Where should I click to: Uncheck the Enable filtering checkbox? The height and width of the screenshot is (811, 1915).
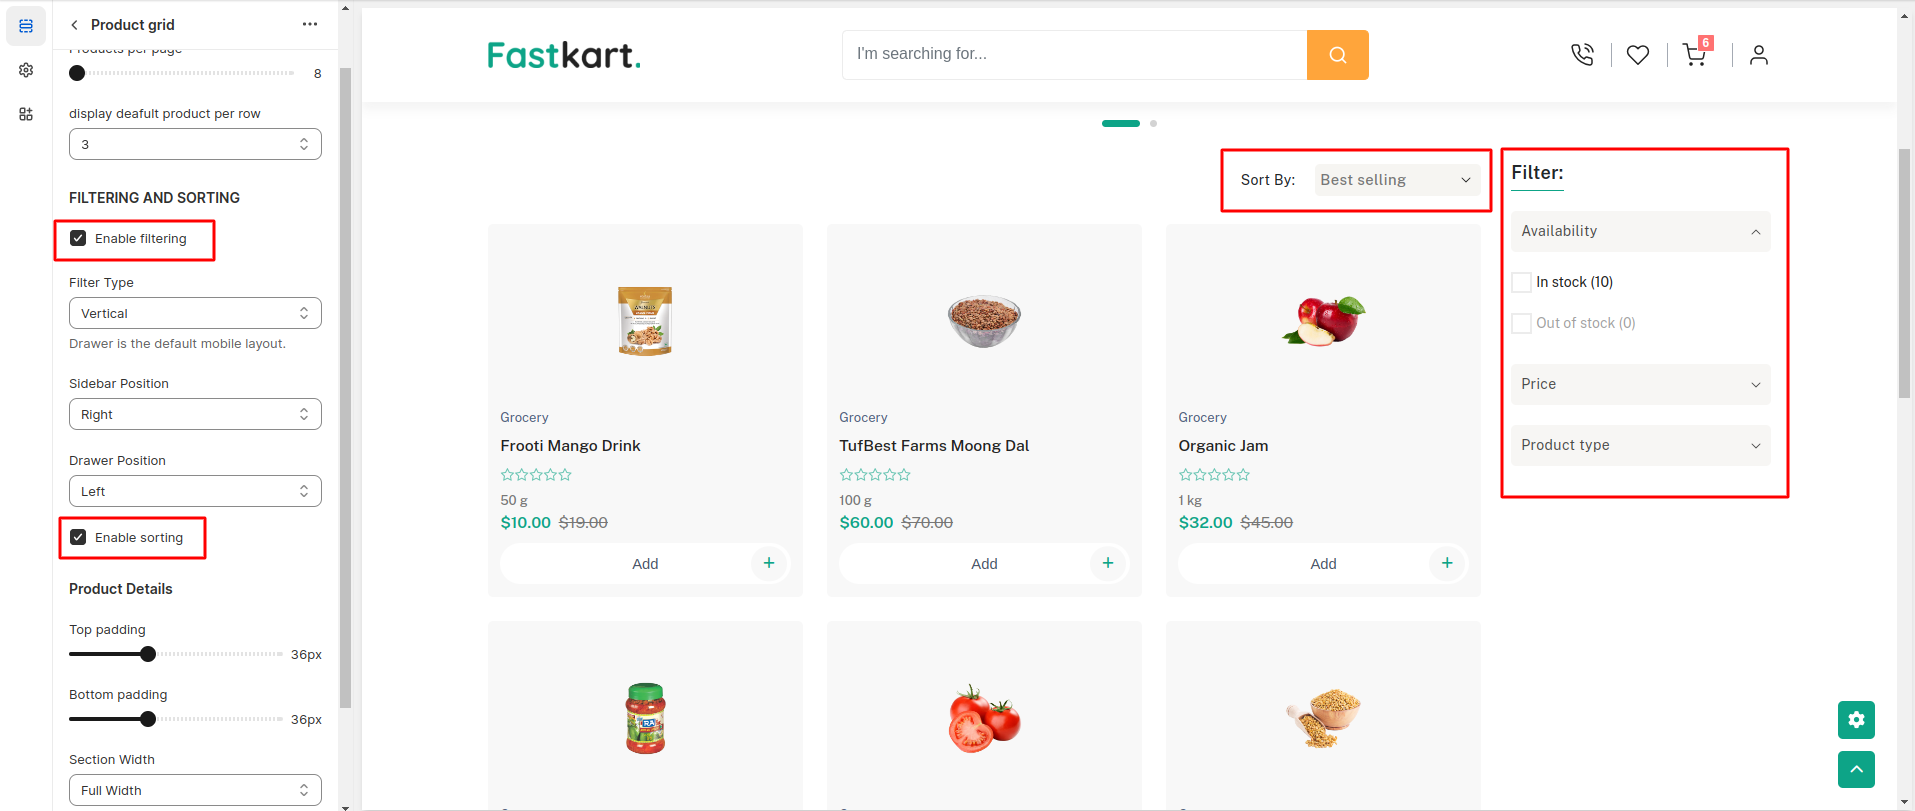(78, 239)
